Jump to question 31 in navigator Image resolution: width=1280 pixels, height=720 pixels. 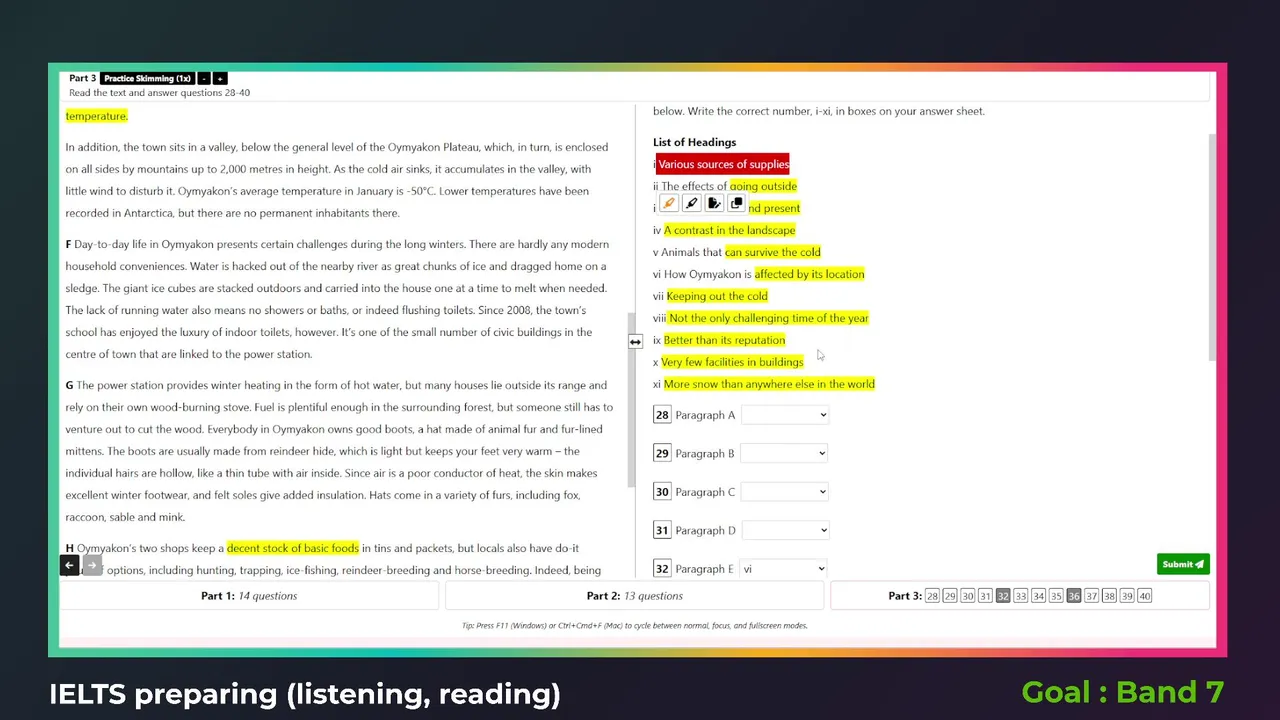tap(985, 596)
